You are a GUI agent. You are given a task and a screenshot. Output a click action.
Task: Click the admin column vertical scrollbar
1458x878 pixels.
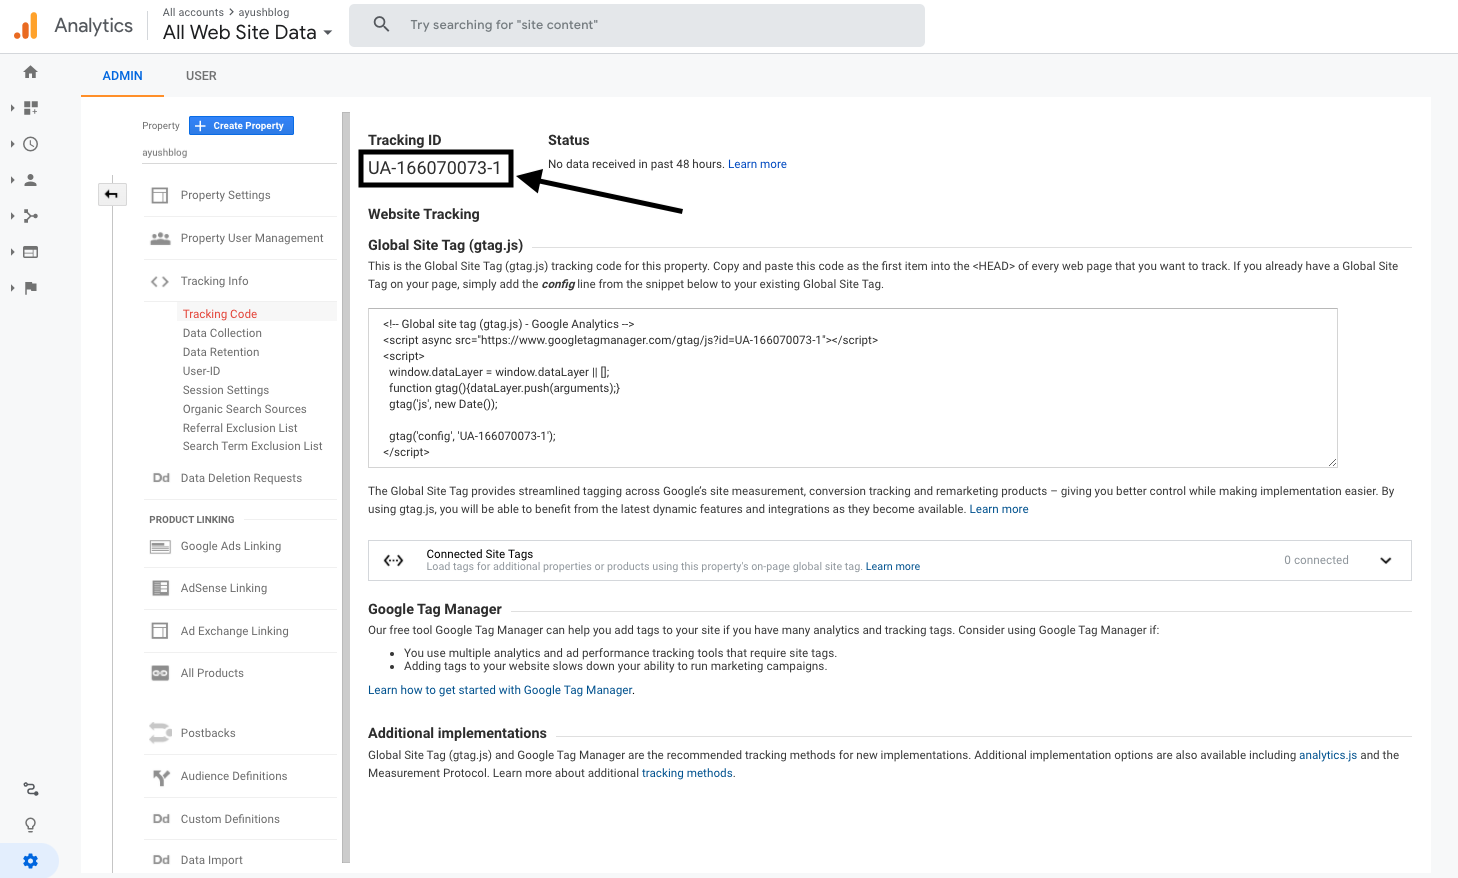(346, 487)
